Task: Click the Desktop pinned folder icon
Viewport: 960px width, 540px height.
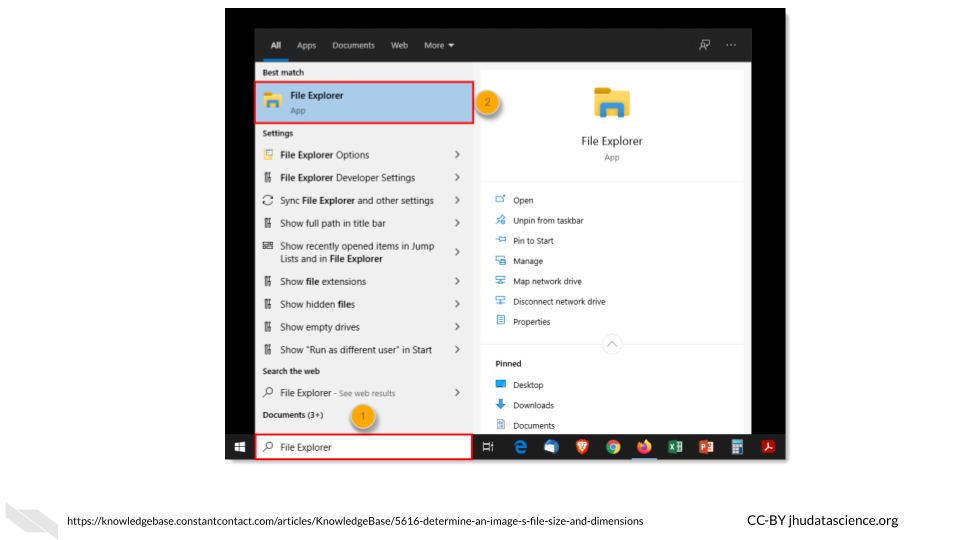Action: 500,384
